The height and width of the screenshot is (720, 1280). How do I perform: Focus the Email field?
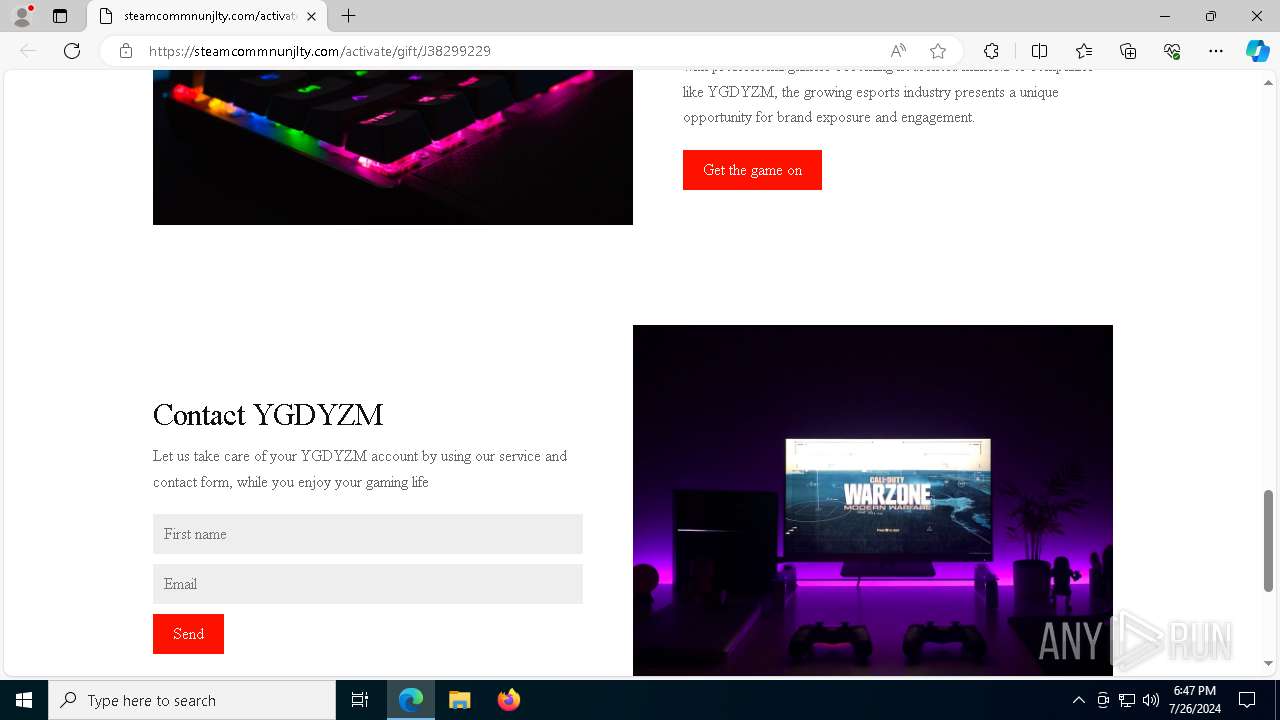[x=368, y=584]
